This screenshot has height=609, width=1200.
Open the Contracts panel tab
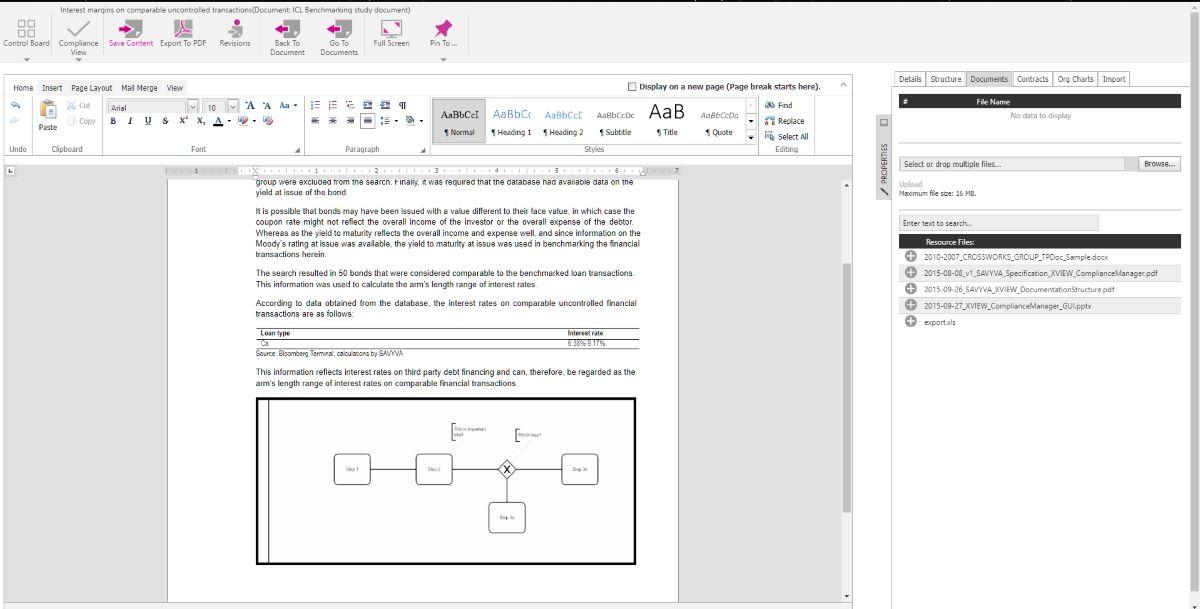(1033, 79)
